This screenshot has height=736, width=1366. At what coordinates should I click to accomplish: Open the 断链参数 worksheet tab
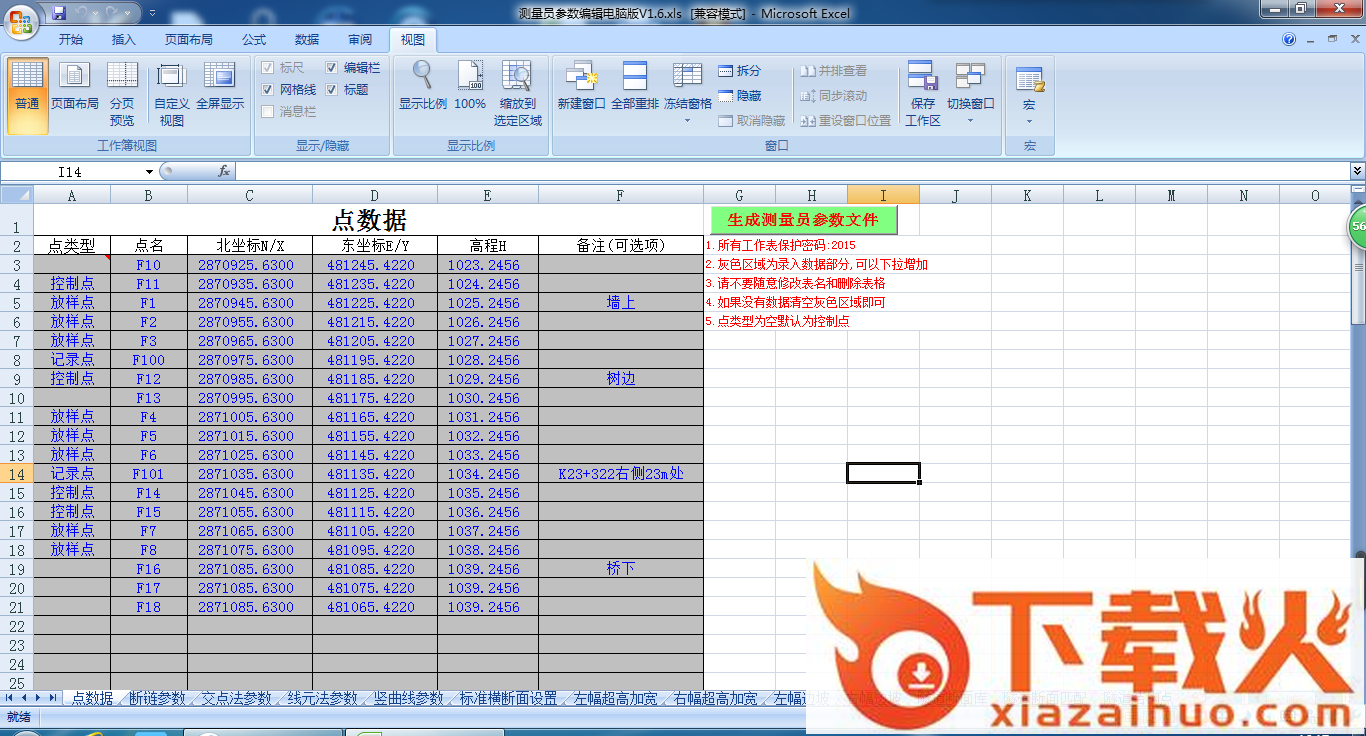coord(157,699)
